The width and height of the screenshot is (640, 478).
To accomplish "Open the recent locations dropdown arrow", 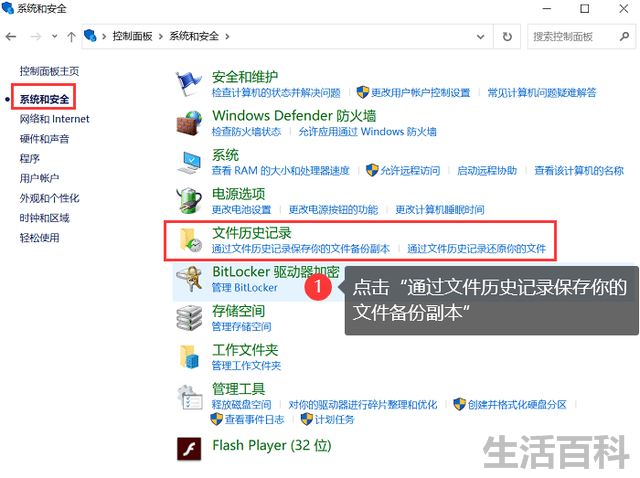I will coord(55,36).
